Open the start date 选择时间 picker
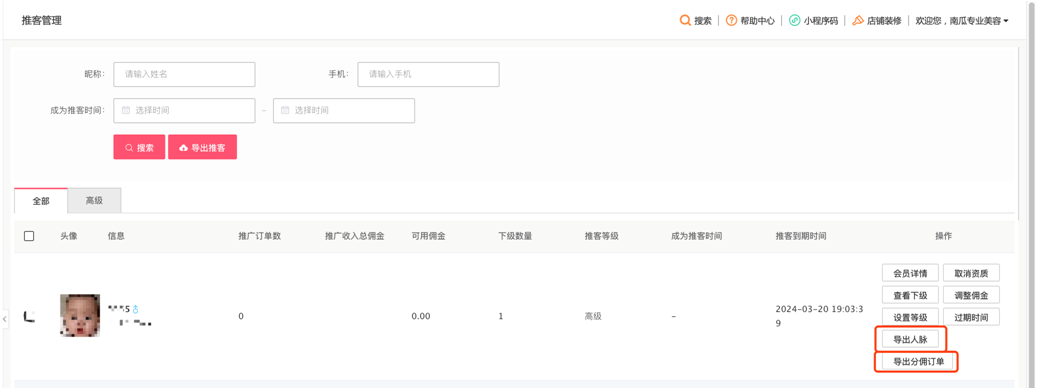Image resolution: width=1037 pixels, height=389 pixels. (x=185, y=110)
